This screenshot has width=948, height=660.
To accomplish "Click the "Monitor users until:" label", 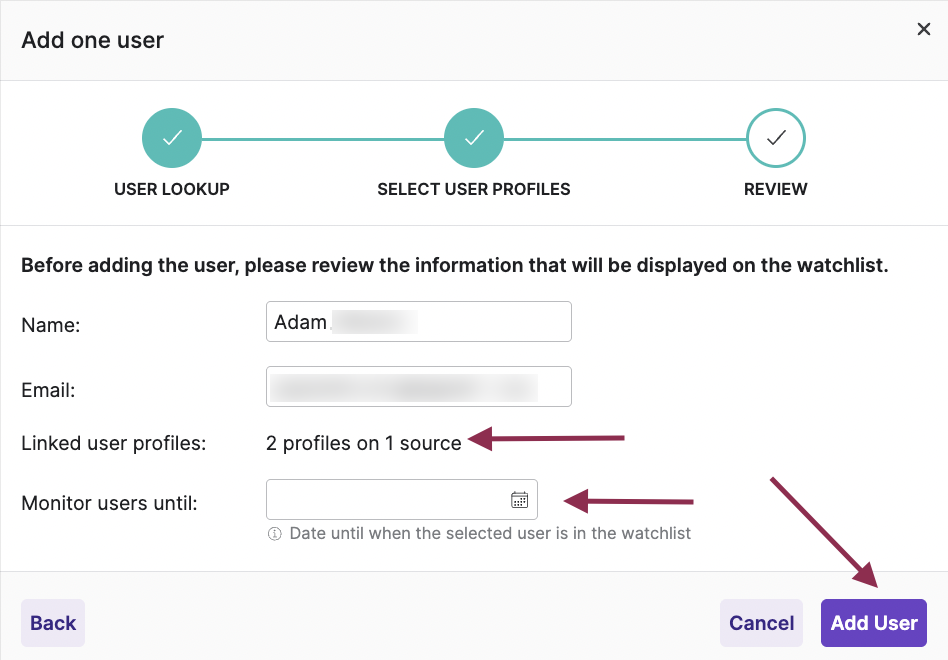I will 109,503.
